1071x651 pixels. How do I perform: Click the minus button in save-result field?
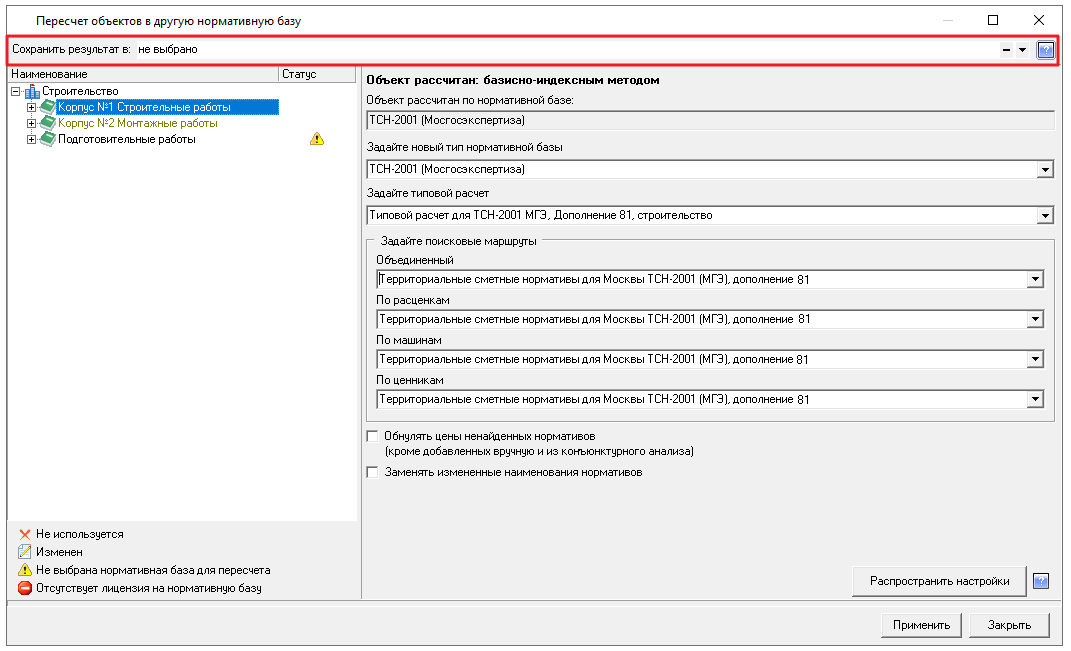pyautogui.click(x=1006, y=50)
